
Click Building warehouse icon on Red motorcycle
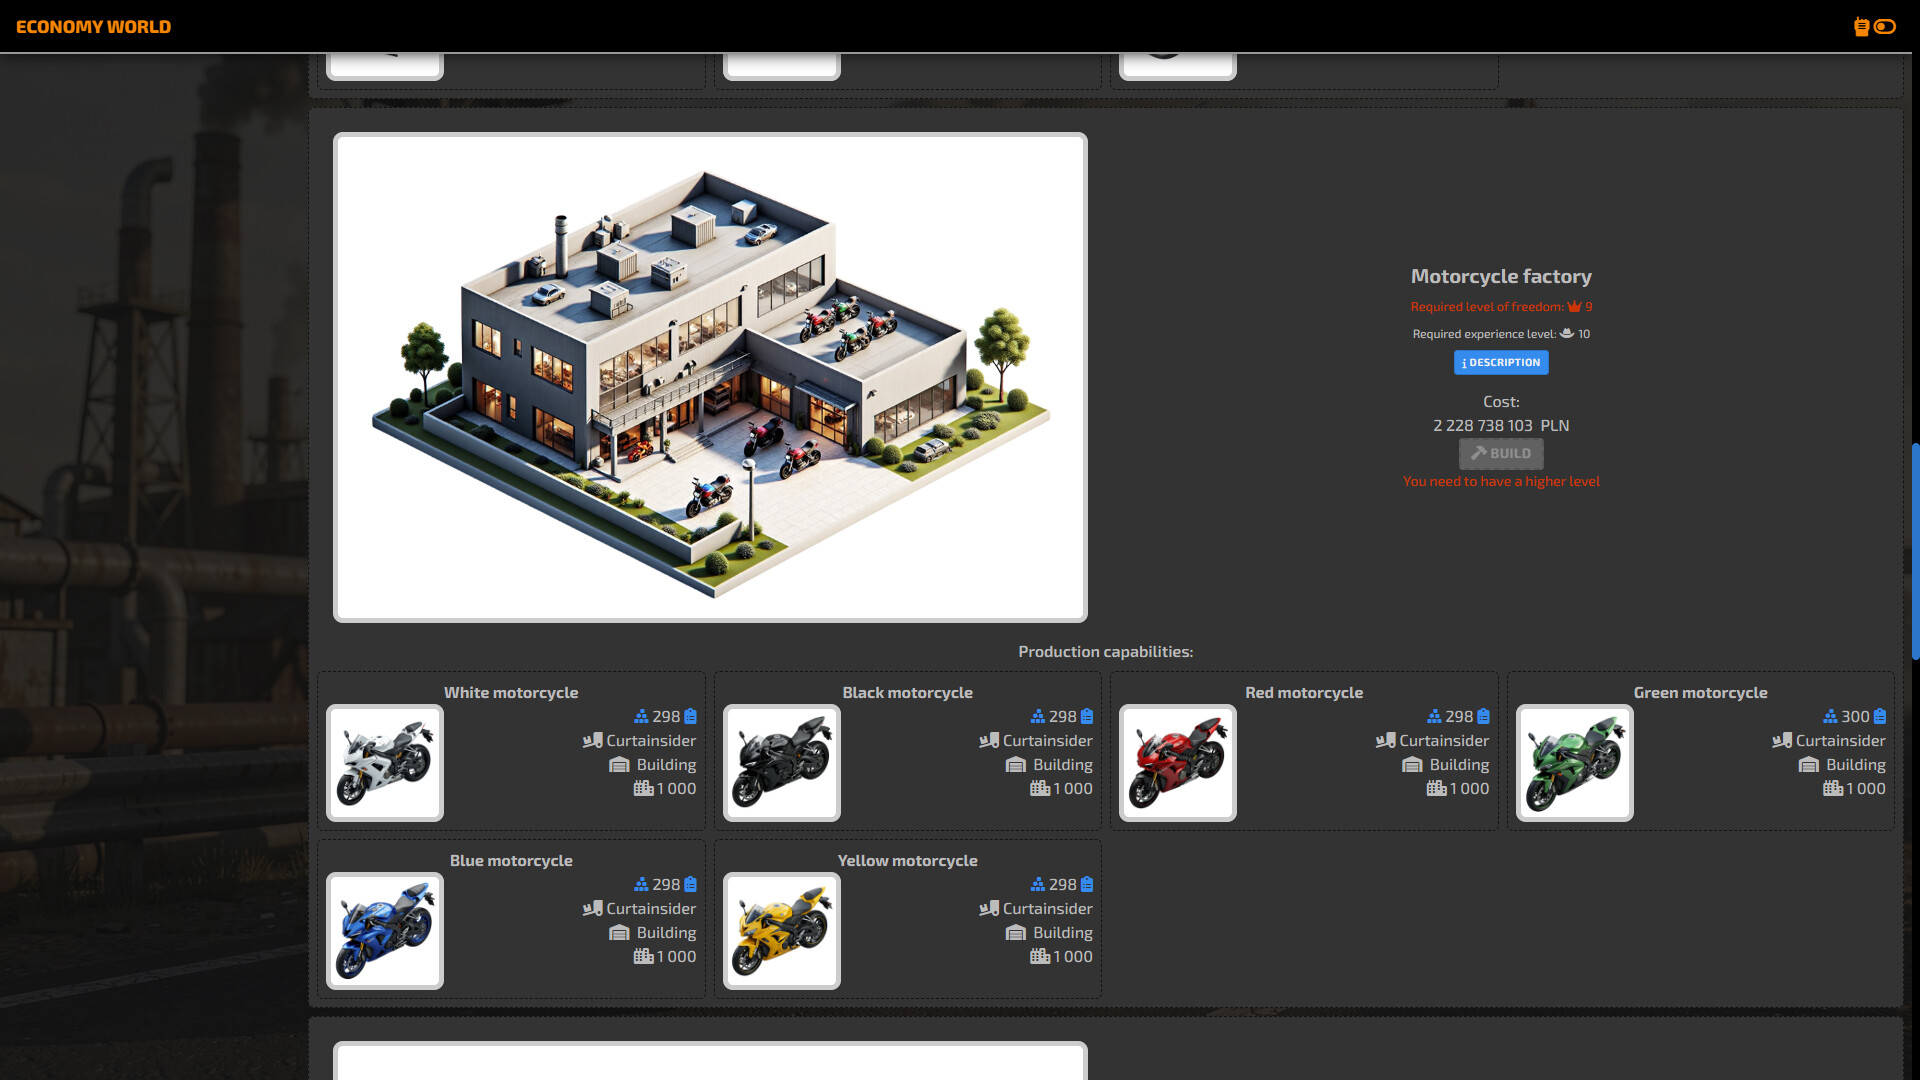point(1412,765)
